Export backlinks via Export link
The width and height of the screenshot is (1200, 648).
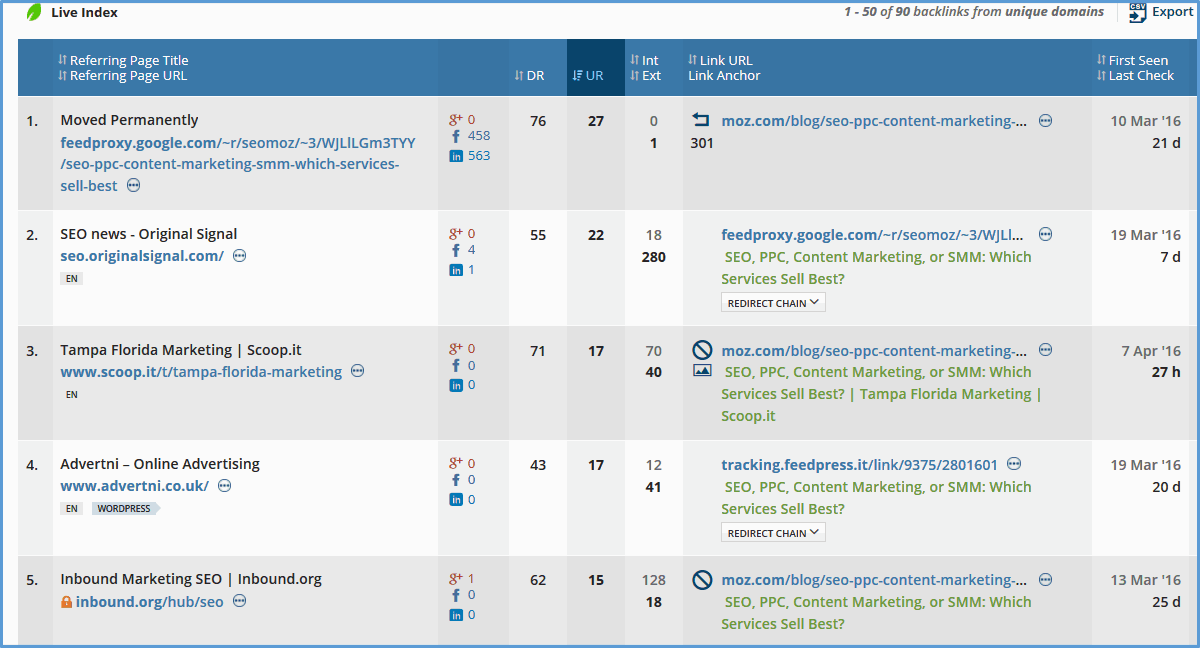pos(1172,12)
